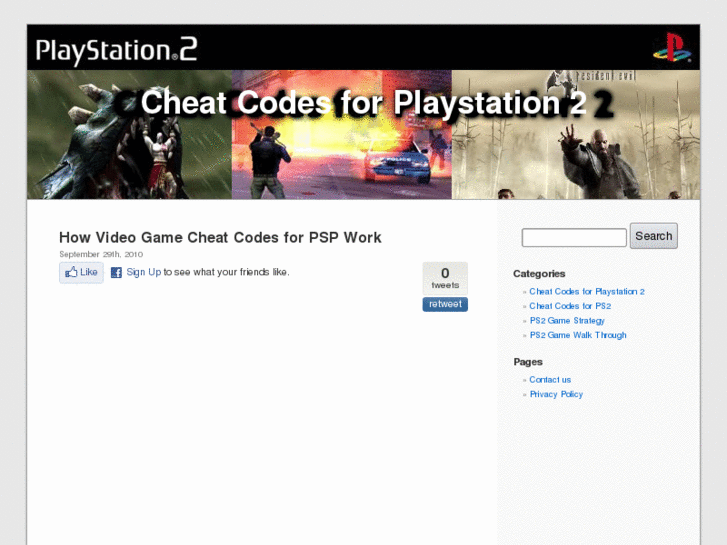Click the "to see what your friends like" text
The width and height of the screenshot is (727, 545).
point(226,272)
